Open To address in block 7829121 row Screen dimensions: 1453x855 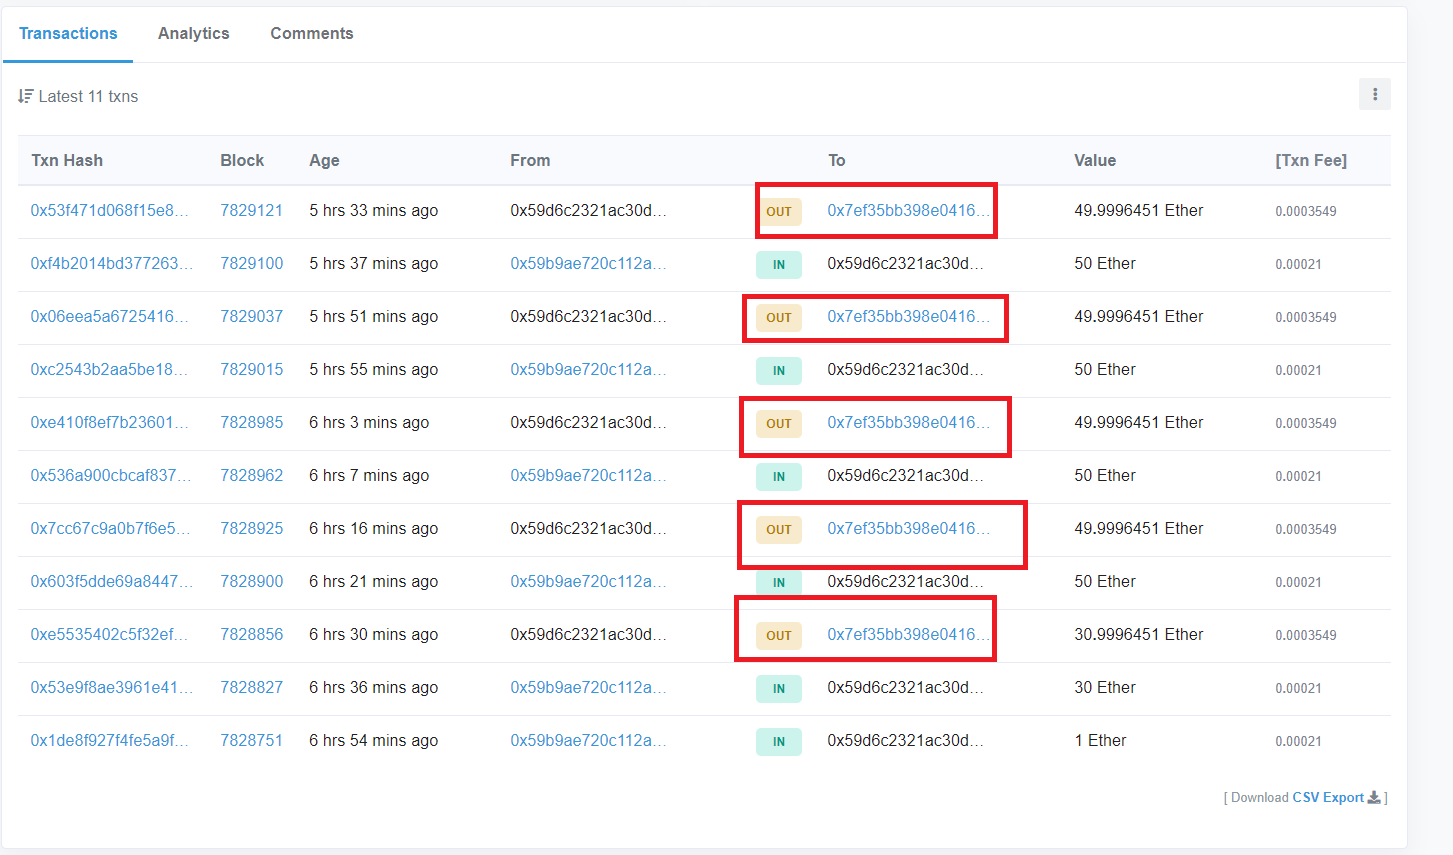pyautogui.click(x=908, y=210)
